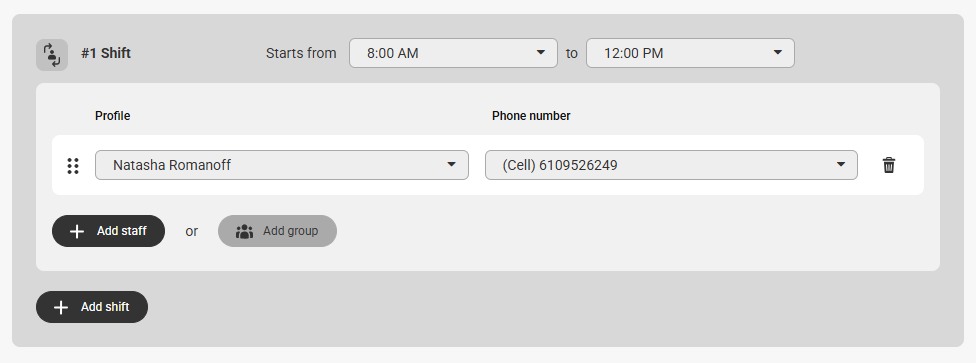This screenshot has height=363, width=976.
Task: Open the 12:00 PM end time dropdown
Action: [x=690, y=53]
